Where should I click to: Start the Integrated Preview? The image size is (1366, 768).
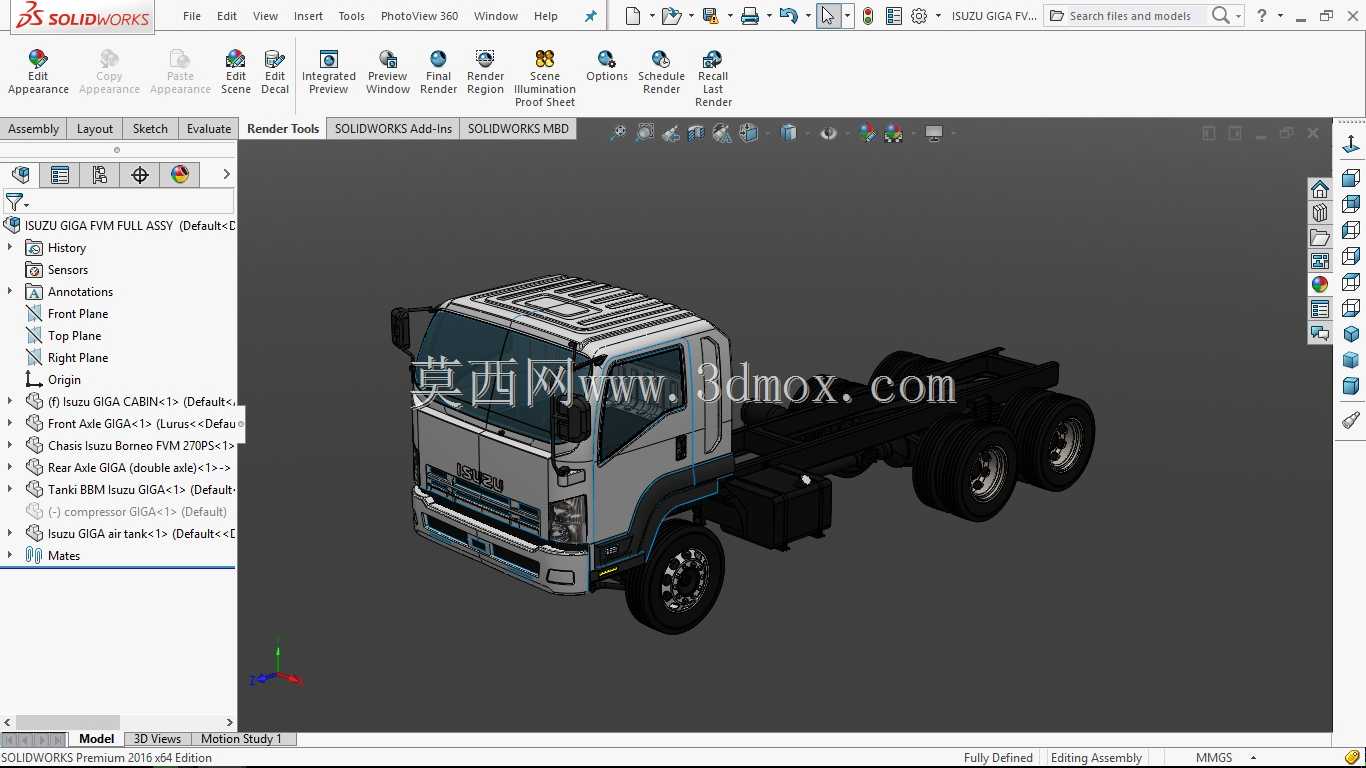pyautogui.click(x=329, y=72)
